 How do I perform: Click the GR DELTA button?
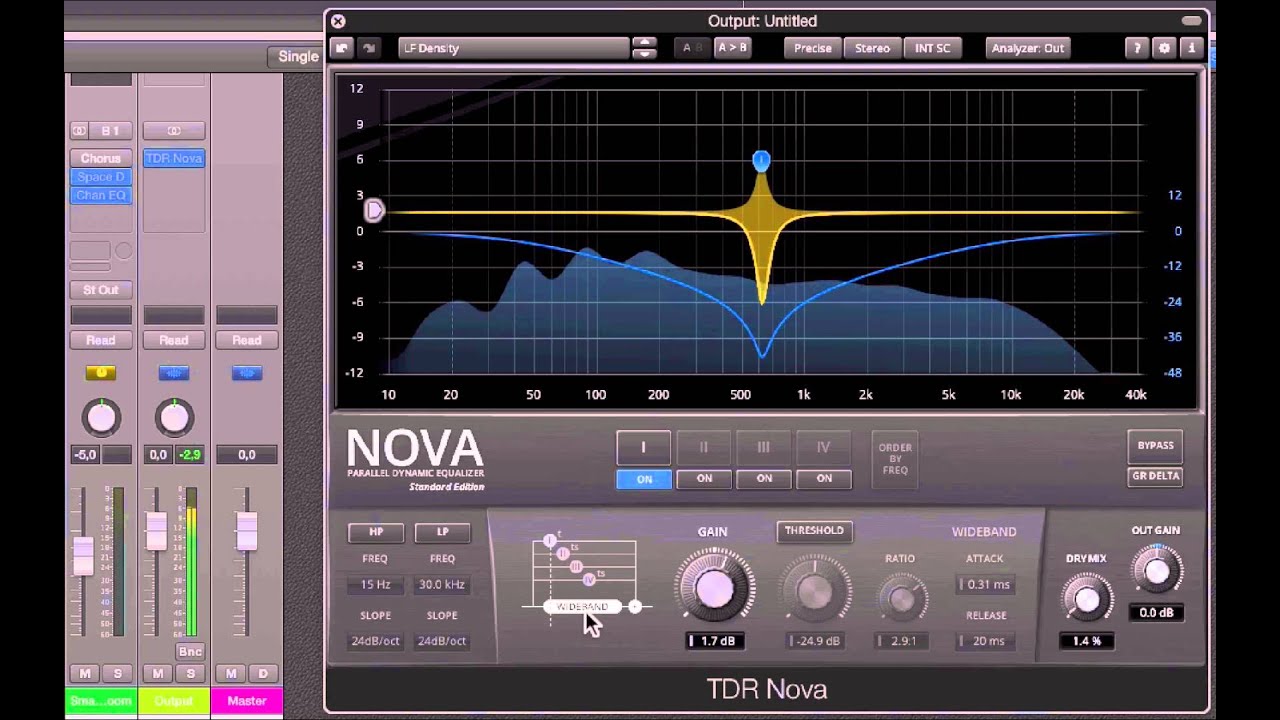pyautogui.click(x=1155, y=476)
